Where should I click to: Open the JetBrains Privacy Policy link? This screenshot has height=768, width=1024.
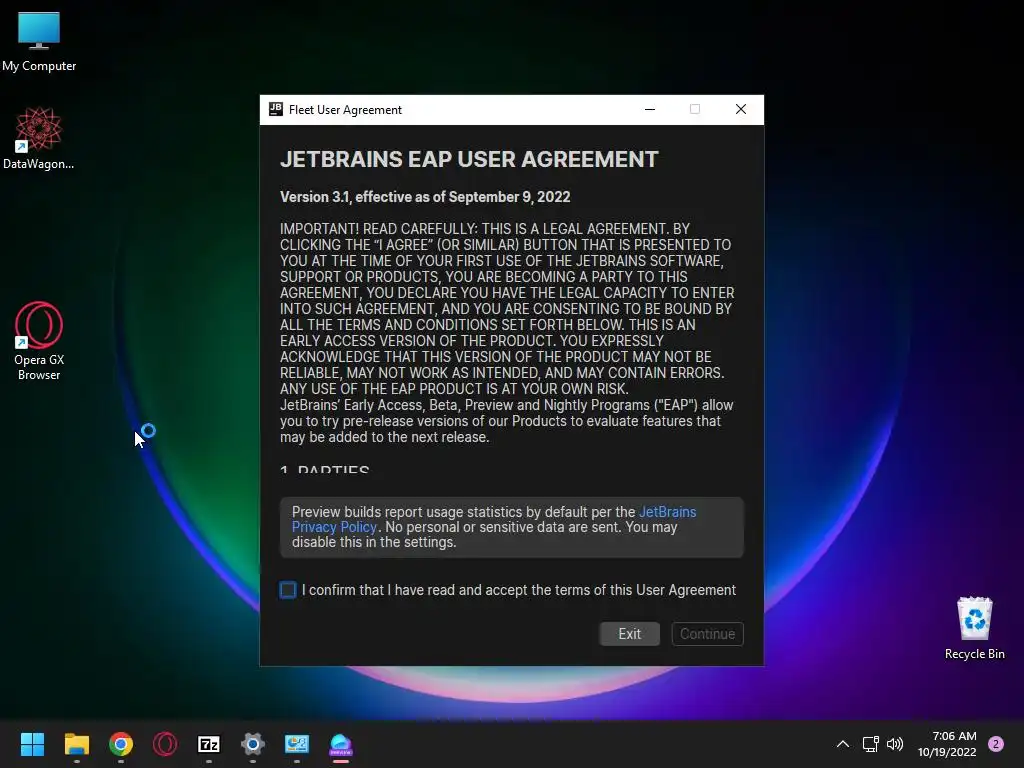[494, 519]
